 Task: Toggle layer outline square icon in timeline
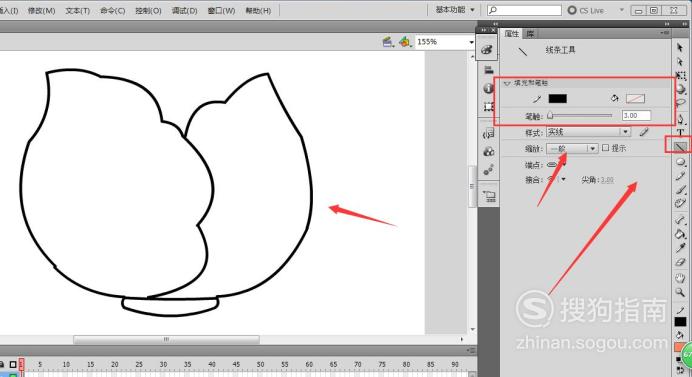point(13,364)
